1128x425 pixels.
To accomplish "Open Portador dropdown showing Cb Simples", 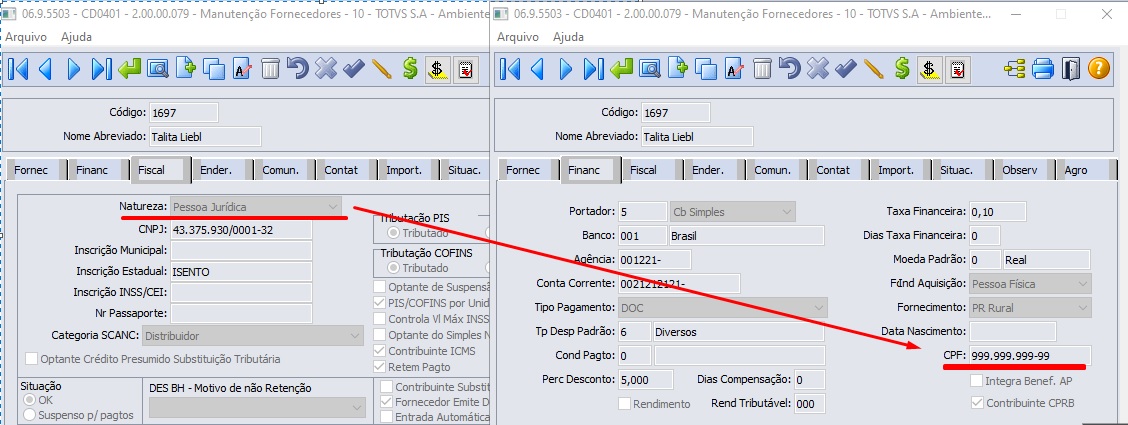I will pos(733,212).
